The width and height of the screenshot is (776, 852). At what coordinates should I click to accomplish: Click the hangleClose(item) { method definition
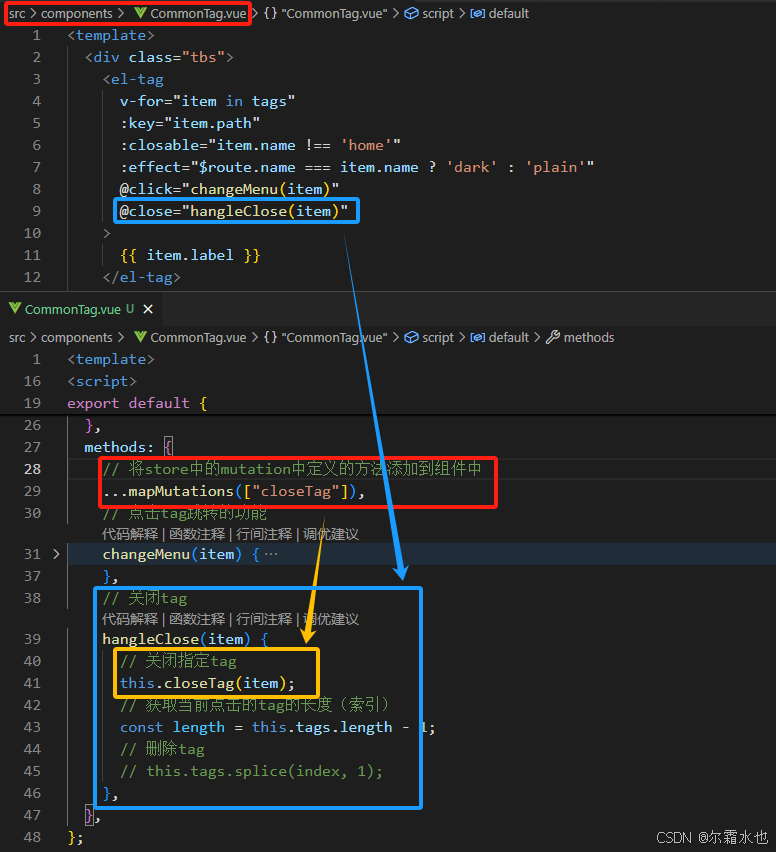(x=185, y=639)
